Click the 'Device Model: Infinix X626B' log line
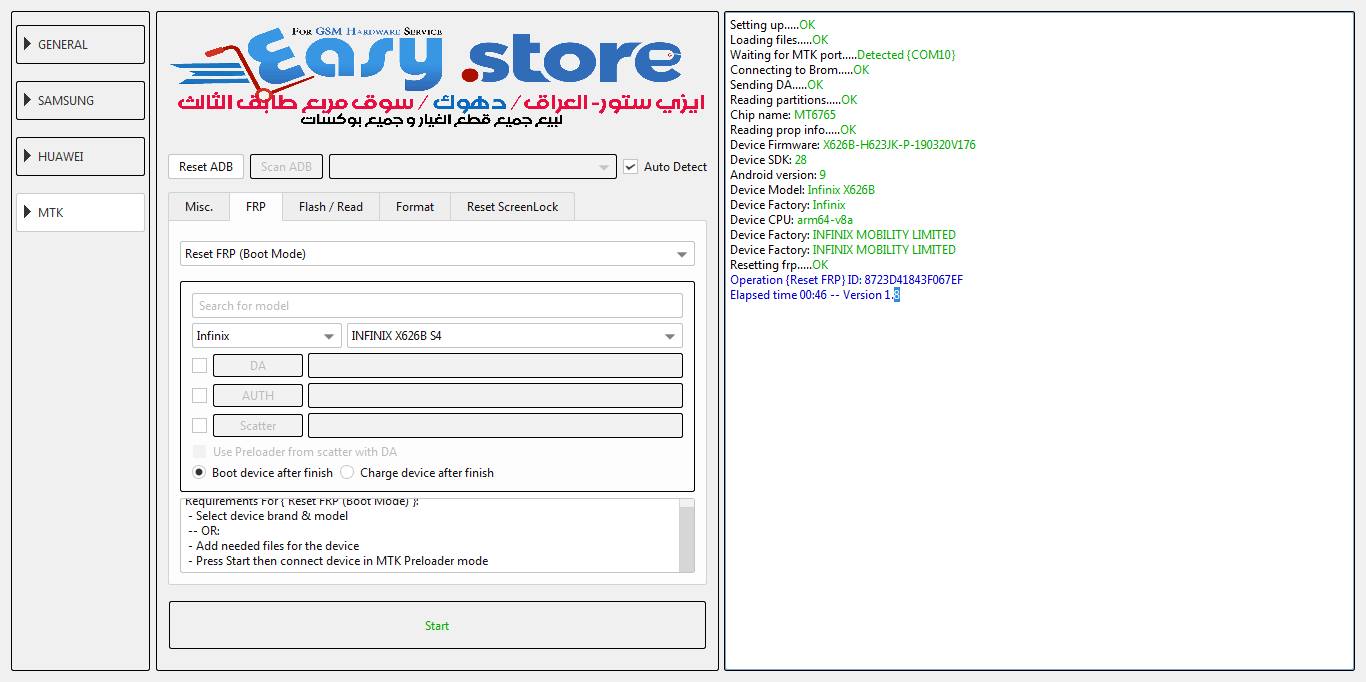 (803, 190)
